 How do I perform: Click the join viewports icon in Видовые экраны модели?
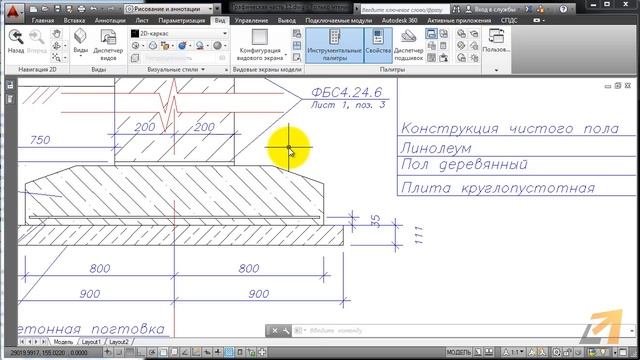(x=297, y=45)
